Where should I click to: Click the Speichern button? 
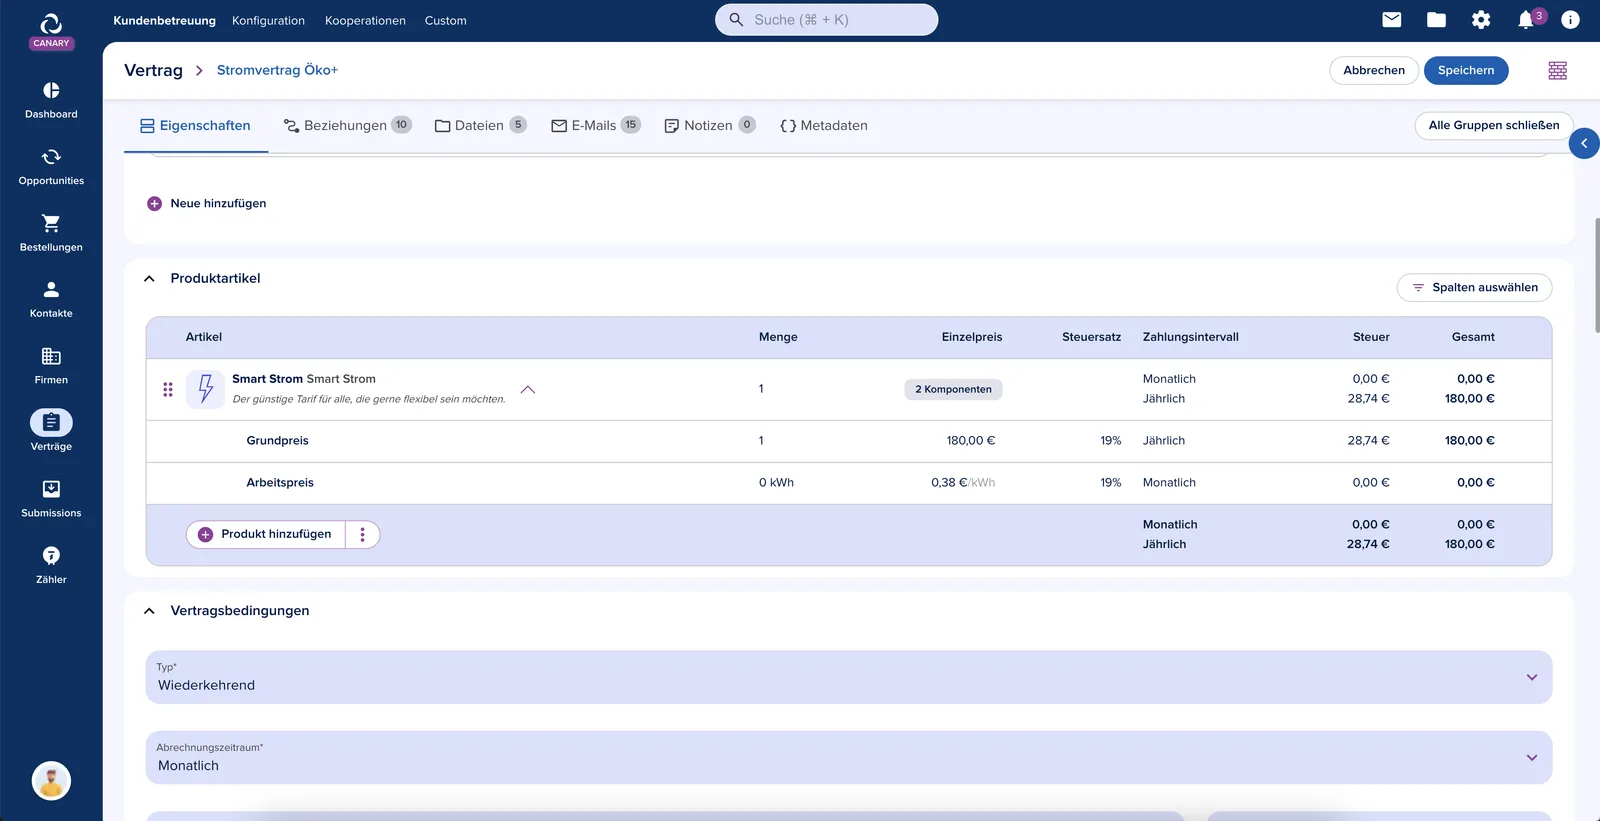click(1466, 70)
